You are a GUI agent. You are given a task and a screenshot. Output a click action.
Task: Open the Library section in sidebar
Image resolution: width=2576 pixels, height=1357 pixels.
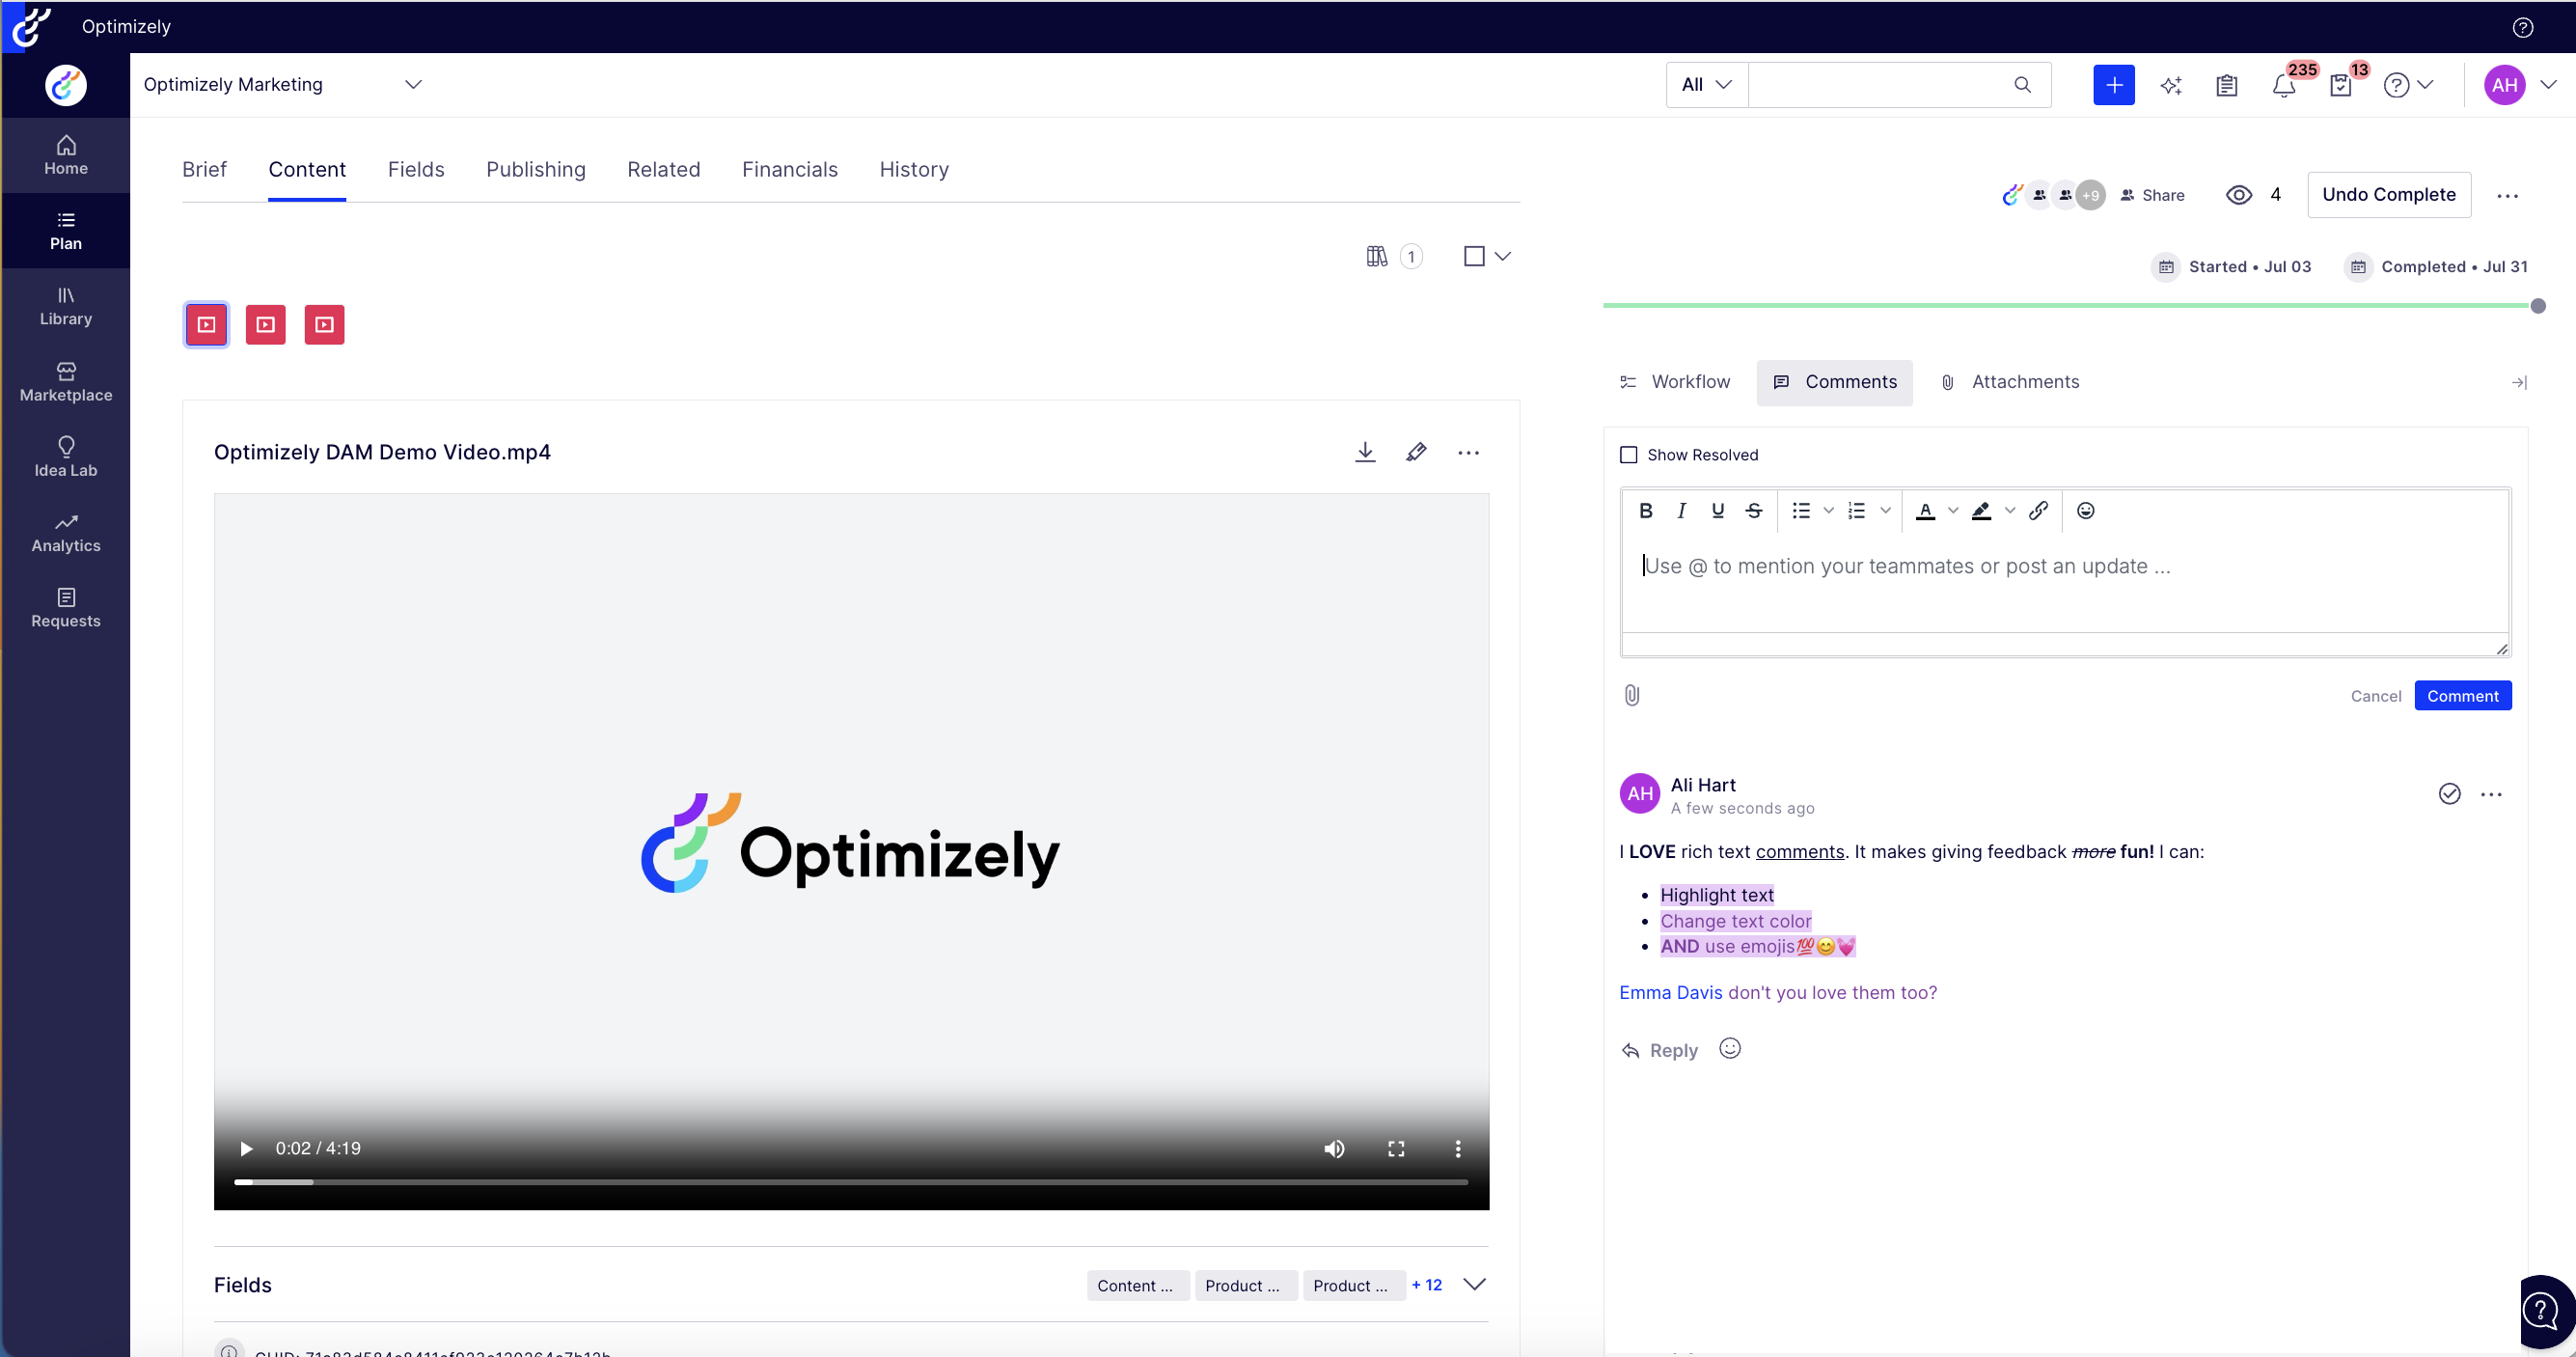pos(66,306)
